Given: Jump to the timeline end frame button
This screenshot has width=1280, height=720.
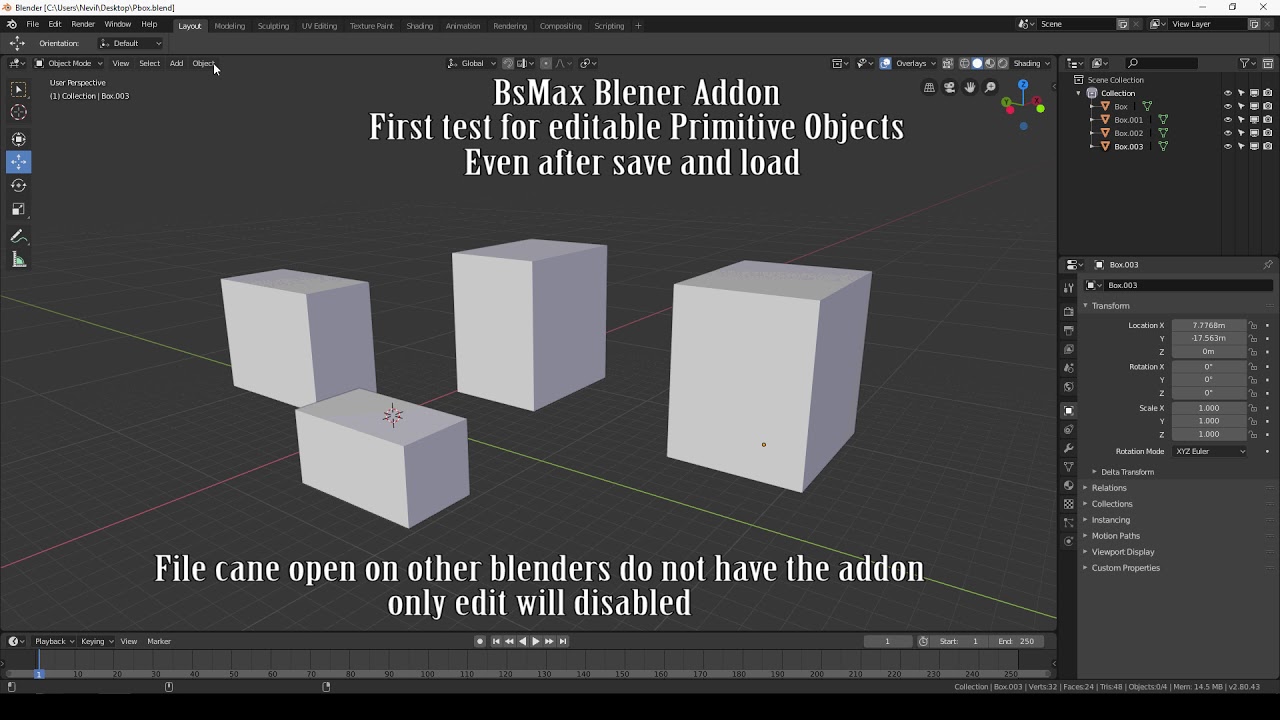Looking at the screenshot, I should click(x=563, y=641).
